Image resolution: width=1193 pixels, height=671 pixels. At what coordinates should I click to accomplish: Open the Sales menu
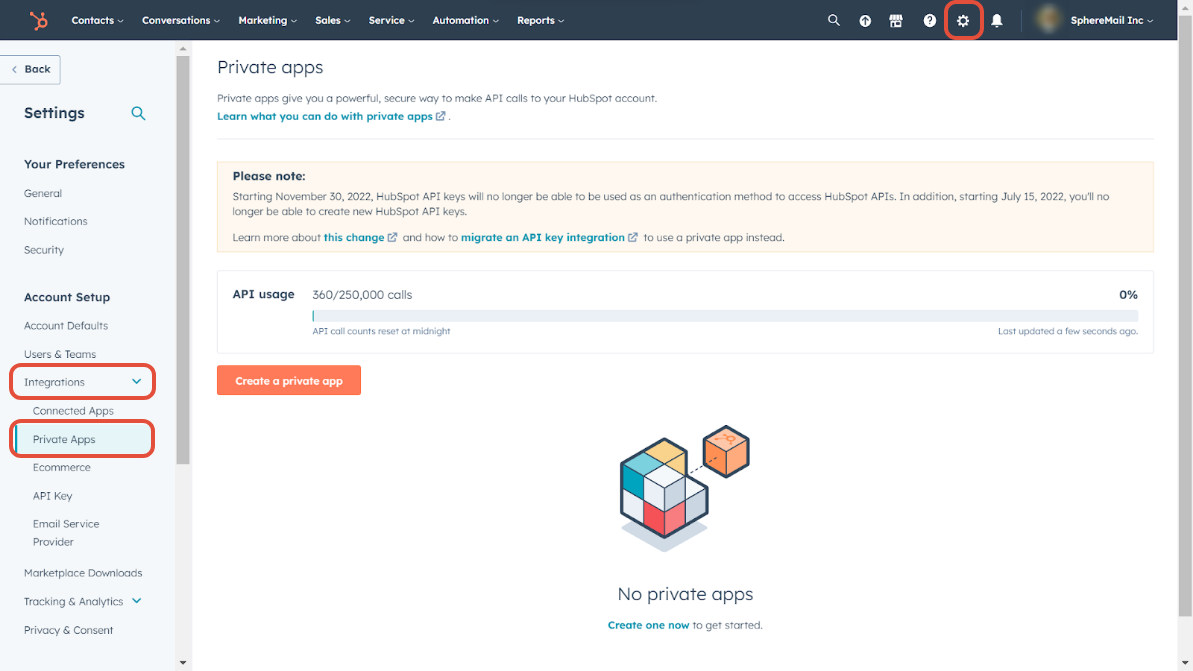coord(332,21)
